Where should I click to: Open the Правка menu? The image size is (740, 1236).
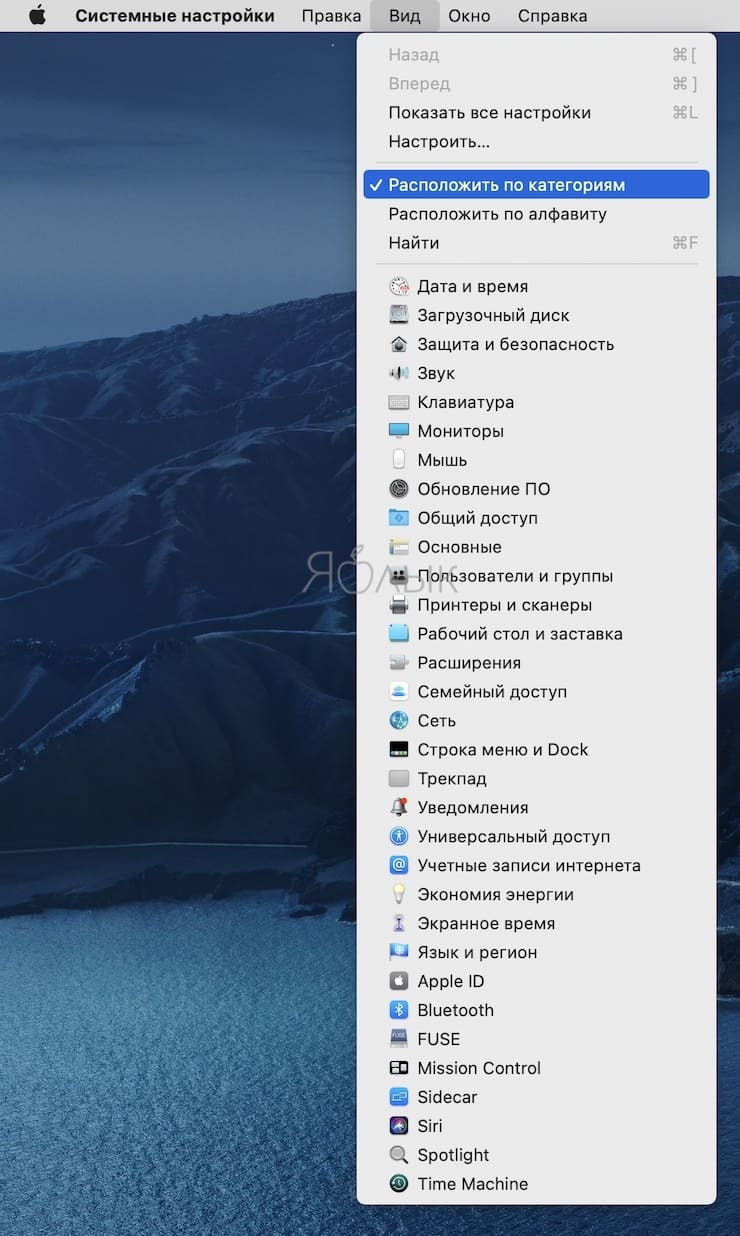(331, 16)
